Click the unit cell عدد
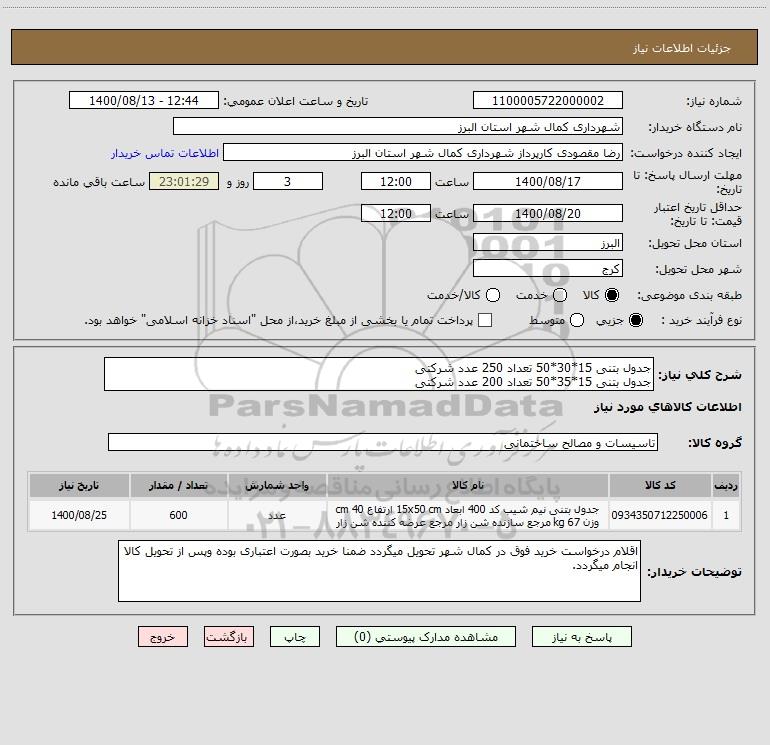This screenshot has width=770, height=745. (277, 515)
